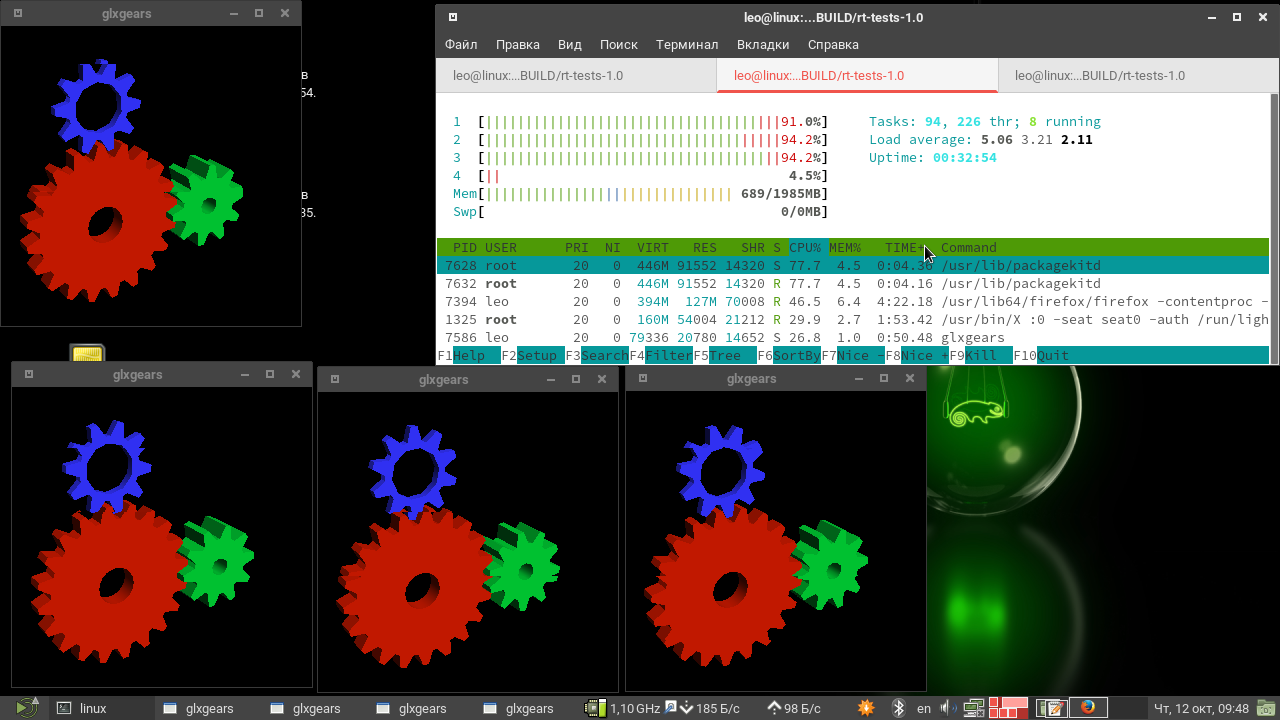The height and width of the screenshot is (720, 1280).
Task: Open the main menu launcher in taskbar
Action: [26, 708]
